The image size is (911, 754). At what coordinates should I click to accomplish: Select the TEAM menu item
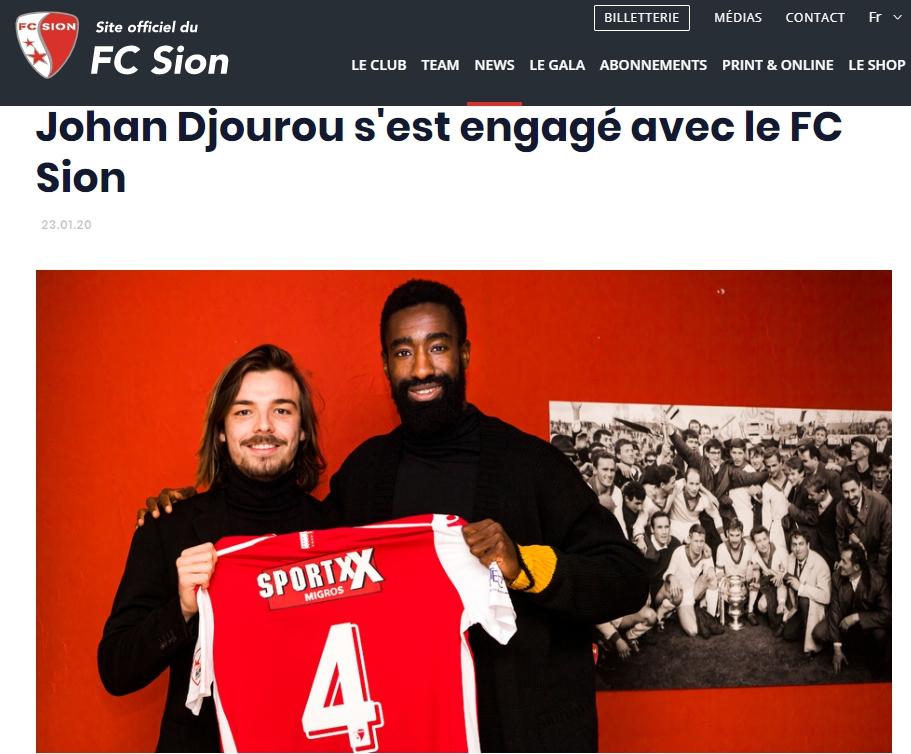click(440, 65)
